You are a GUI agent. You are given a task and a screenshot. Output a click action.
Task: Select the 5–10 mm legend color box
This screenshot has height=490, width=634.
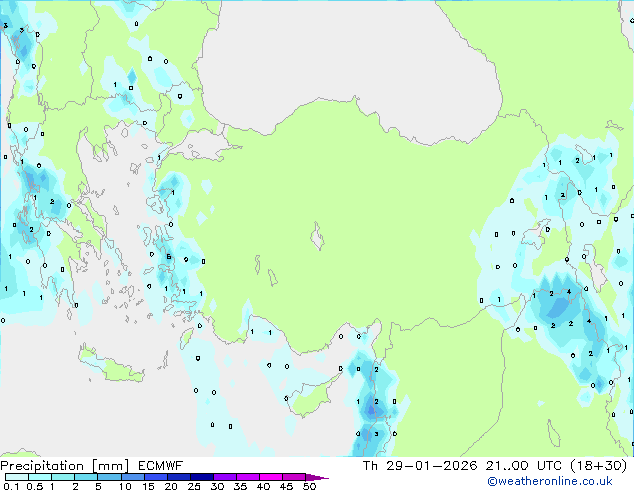pyautogui.click(x=109, y=477)
